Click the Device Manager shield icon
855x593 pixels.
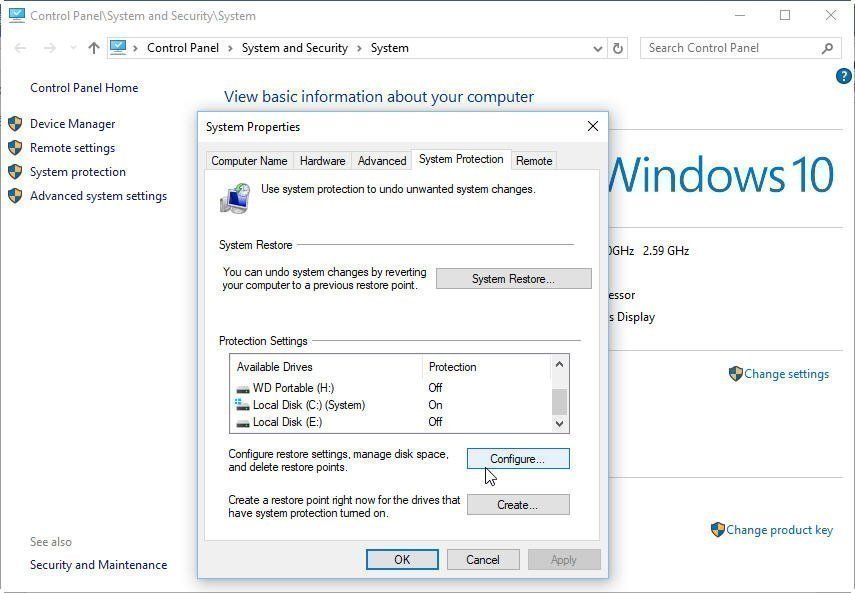coord(15,124)
